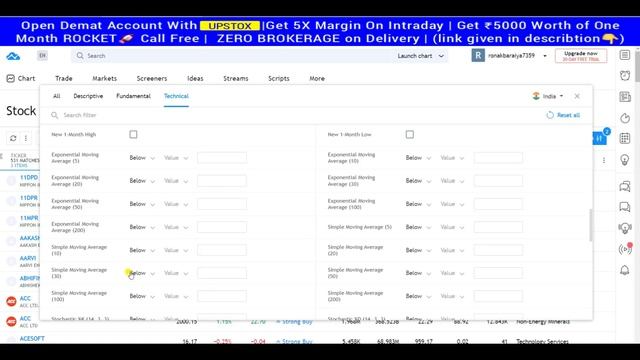Viewport: 640px width, 360px height.
Task: Open the news panel icon in right sidebar
Action: pyautogui.click(x=624, y=97)
